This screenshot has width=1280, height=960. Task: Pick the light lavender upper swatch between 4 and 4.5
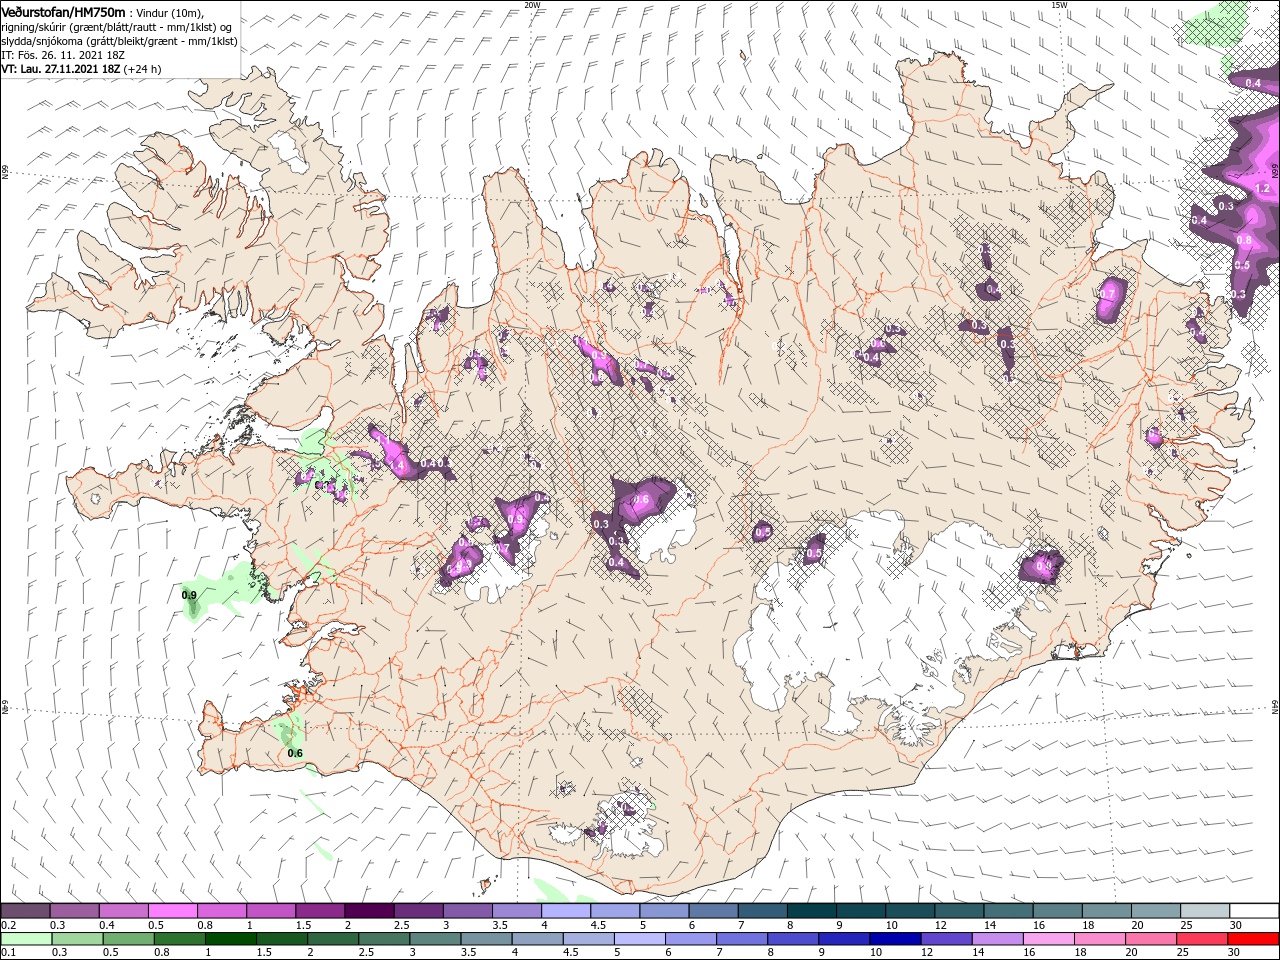pos(566,911)
